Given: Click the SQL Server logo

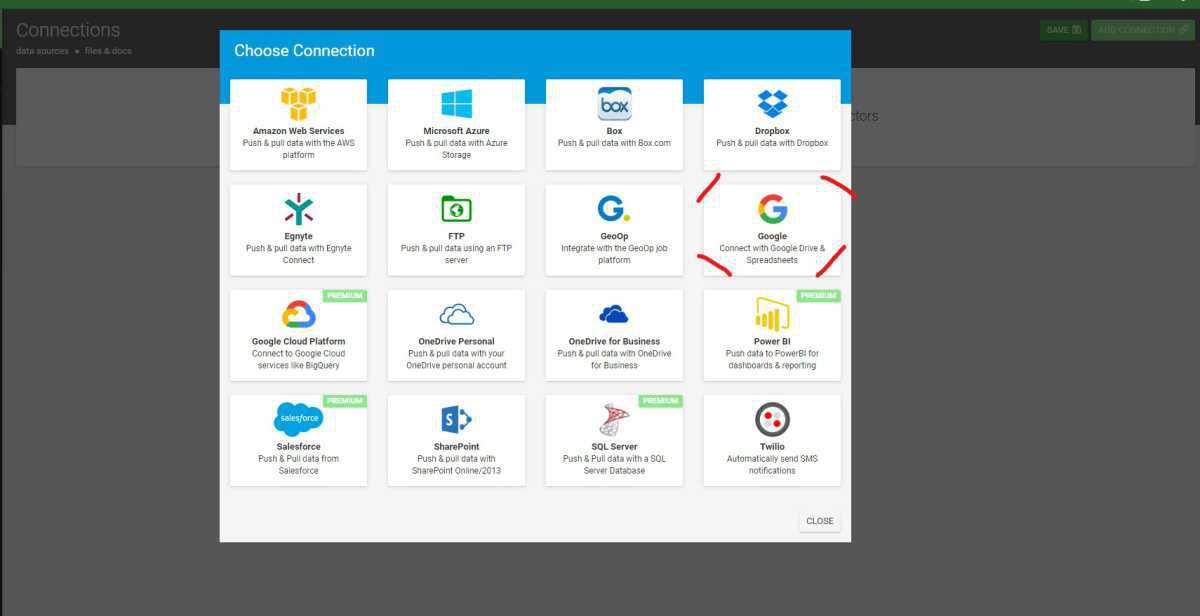Looking at the screenshot, I should 614,419.
